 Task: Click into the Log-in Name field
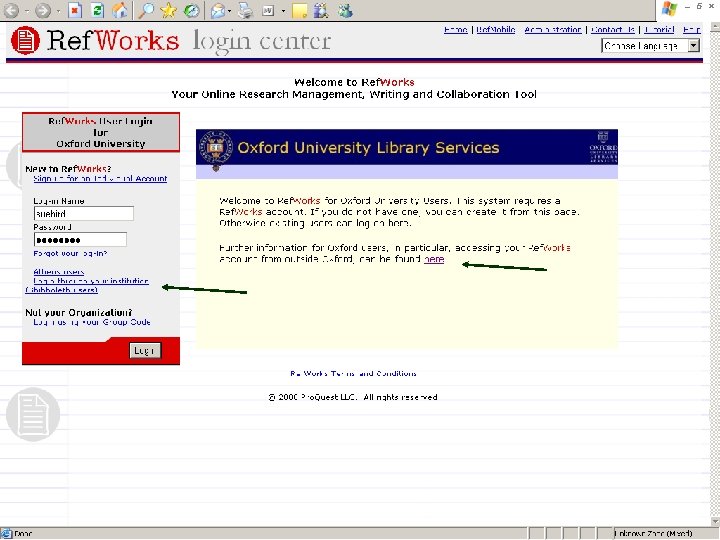84,214
